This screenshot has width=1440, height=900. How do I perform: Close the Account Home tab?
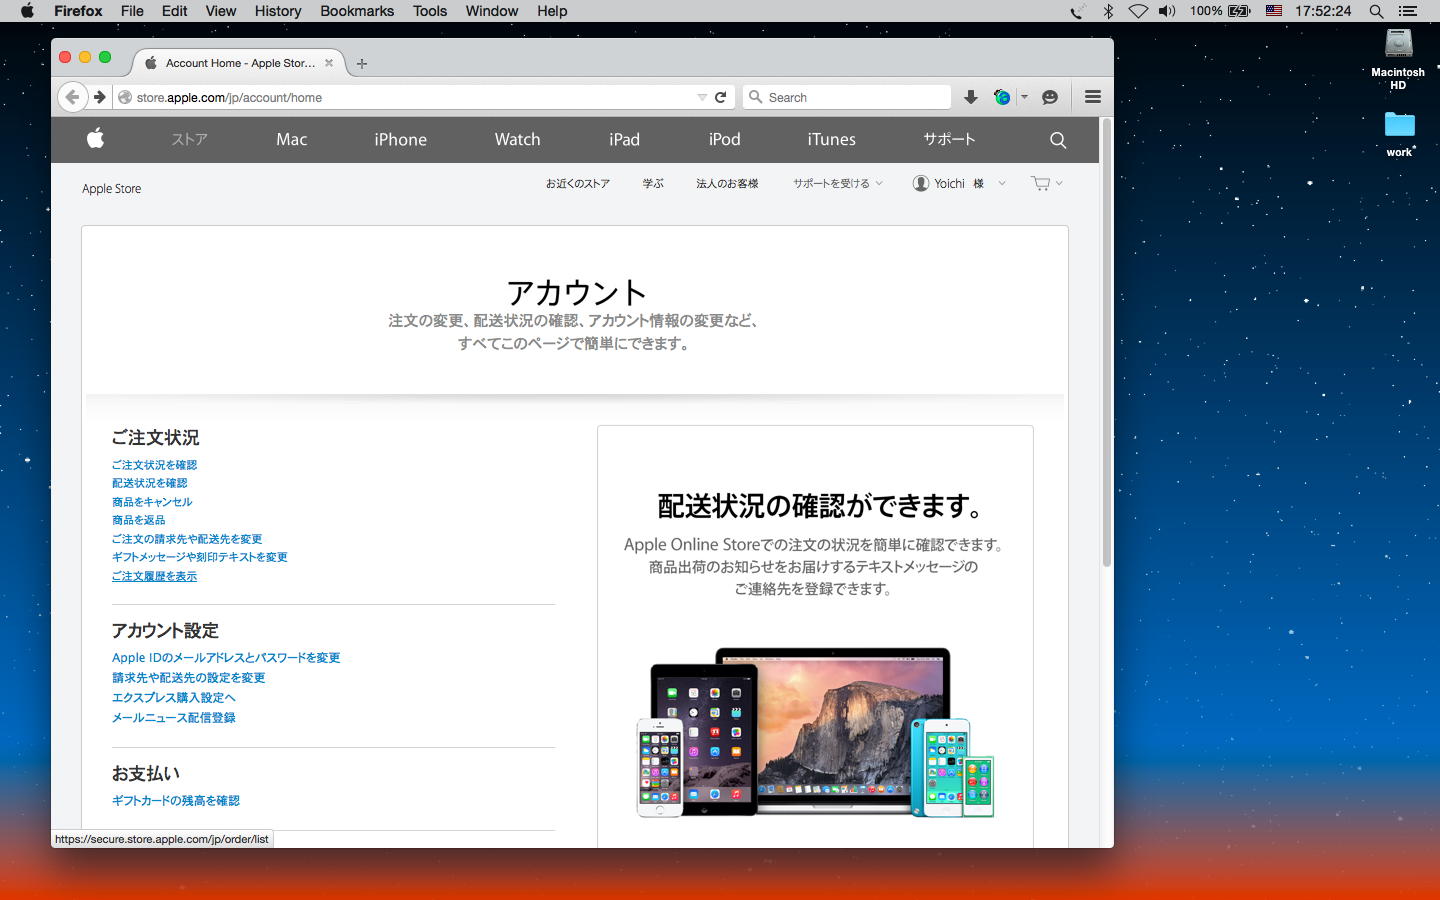pyautogui.click(x=329, y=63)
